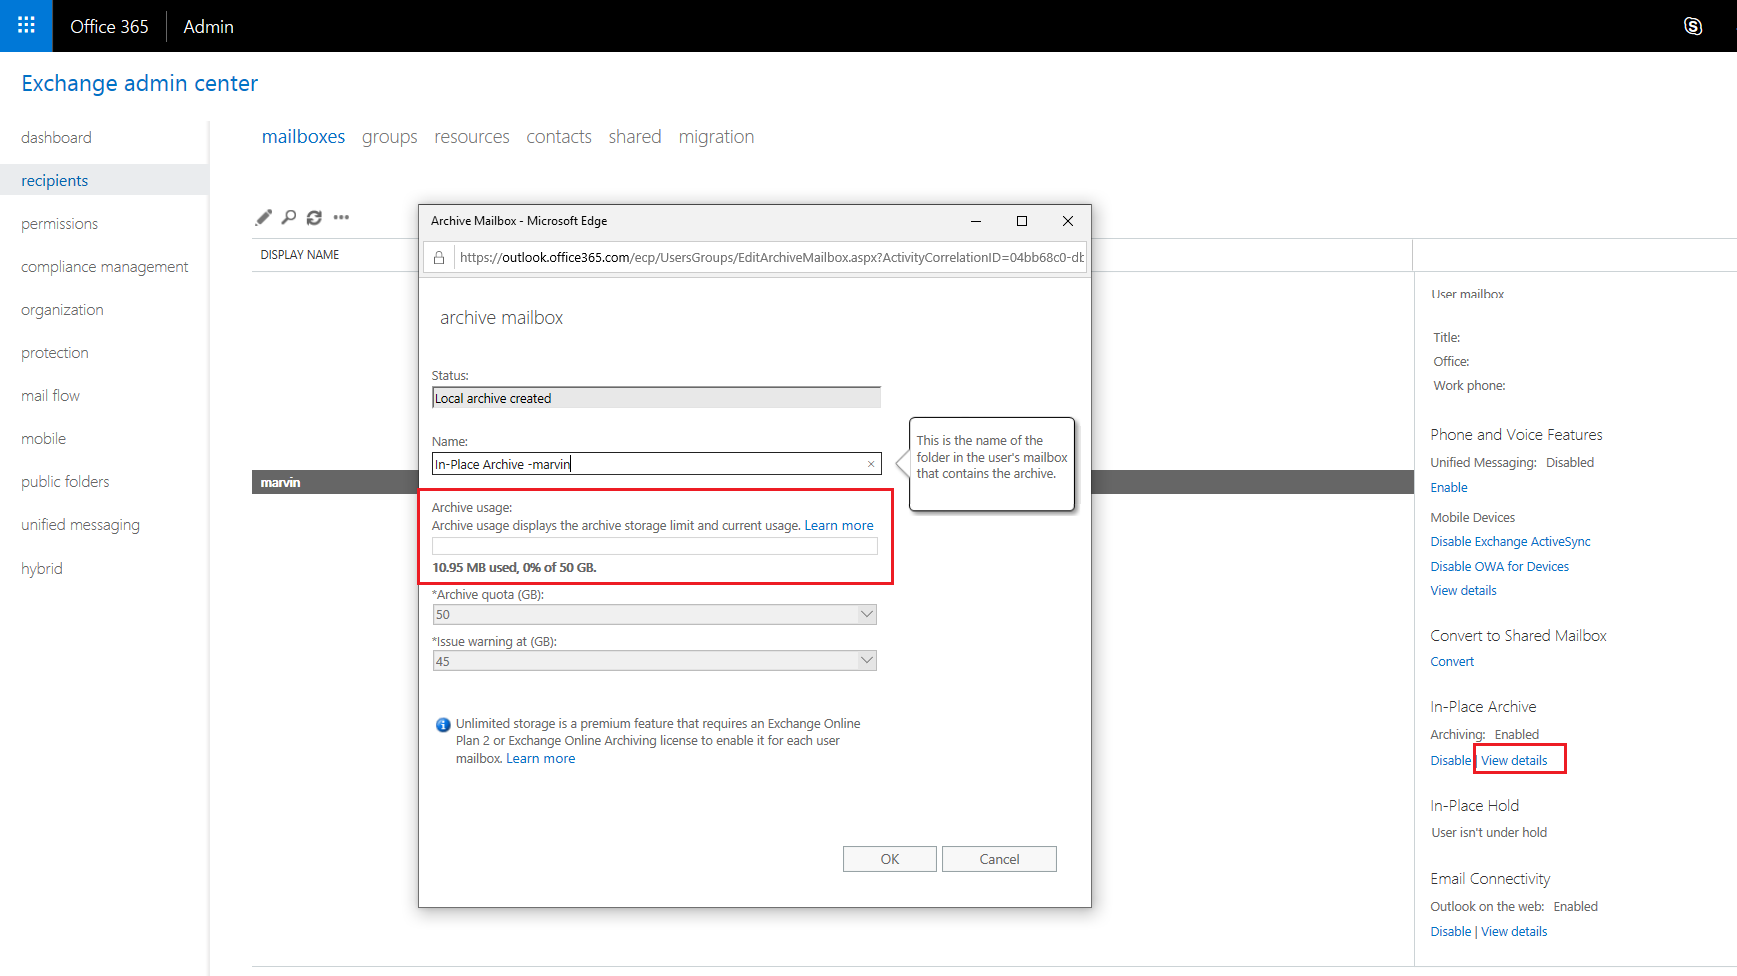Switch to the contacts tab
Screen dimensions: 1737x976
[559, 137]
